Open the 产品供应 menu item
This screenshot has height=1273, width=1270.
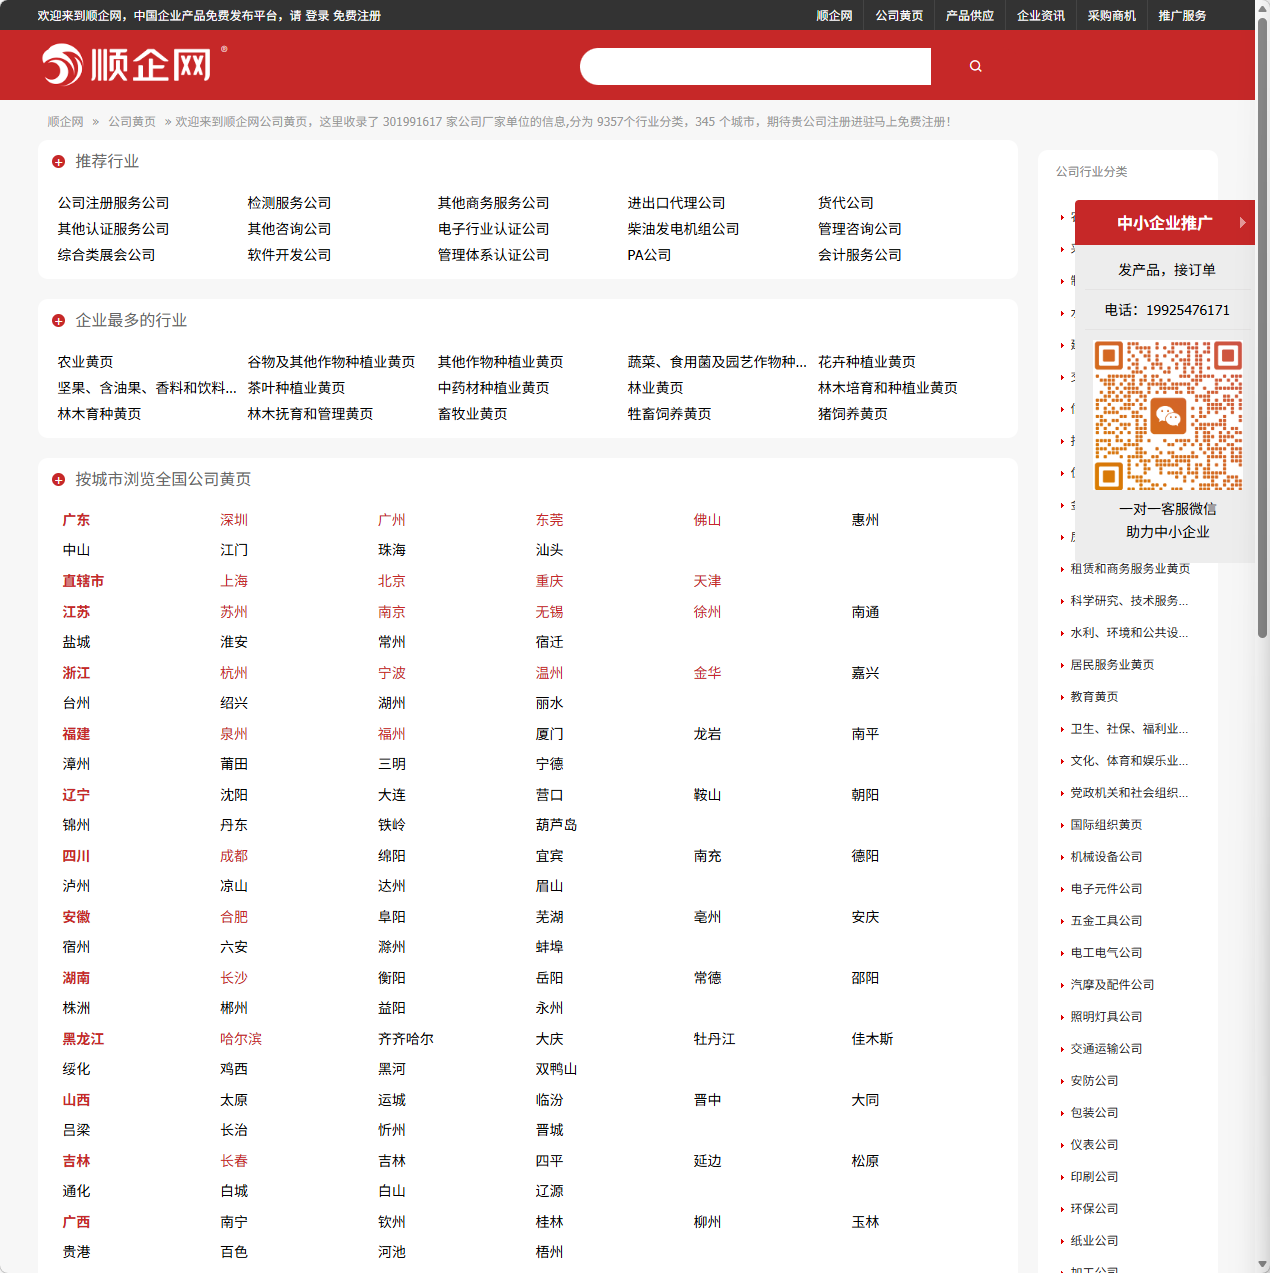pos(968,15)
